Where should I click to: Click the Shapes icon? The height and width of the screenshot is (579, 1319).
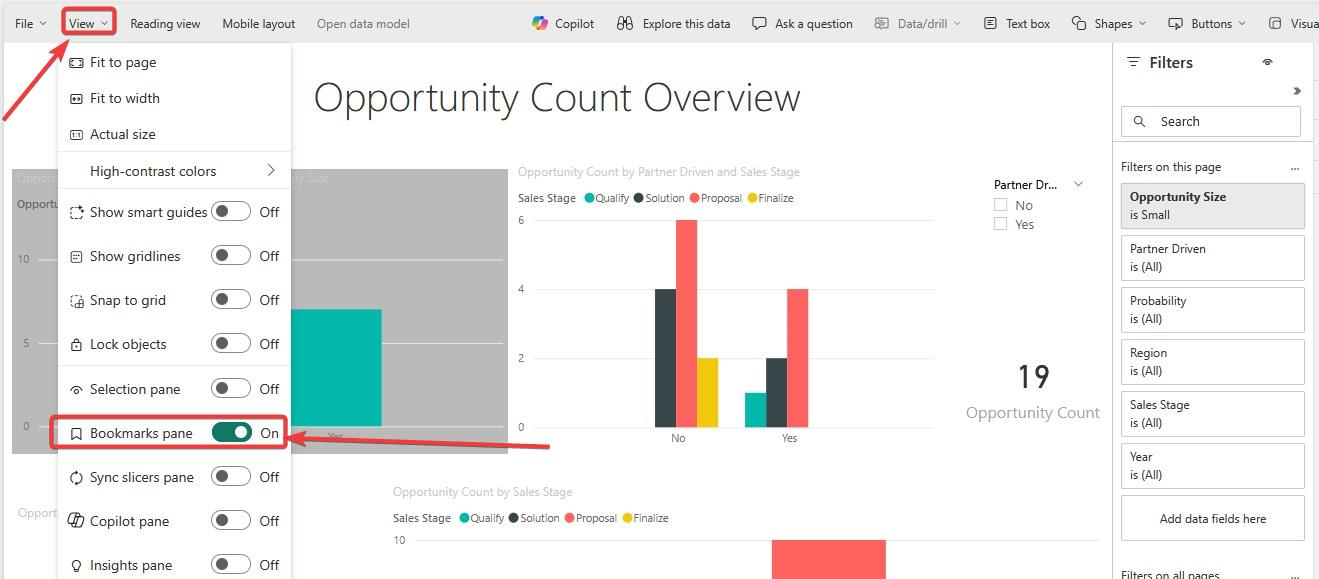1079,23
